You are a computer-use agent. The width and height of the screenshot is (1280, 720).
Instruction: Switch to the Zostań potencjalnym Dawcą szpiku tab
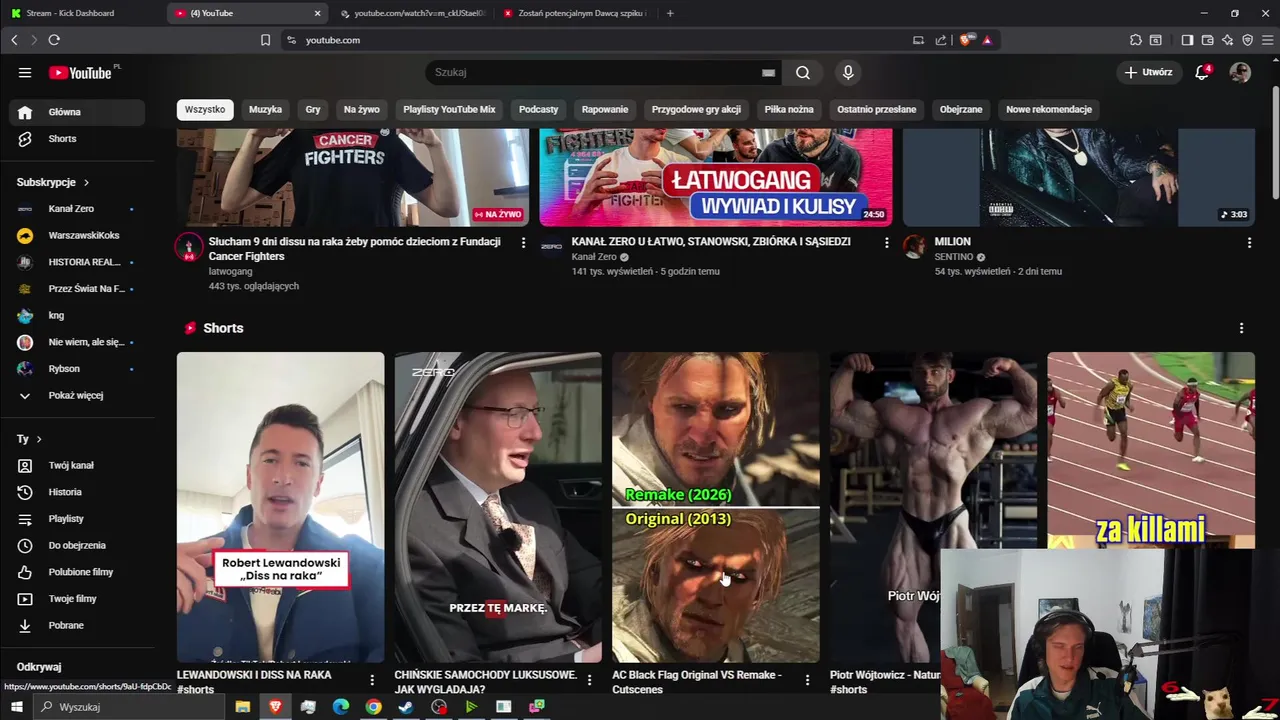coord(575,13)
